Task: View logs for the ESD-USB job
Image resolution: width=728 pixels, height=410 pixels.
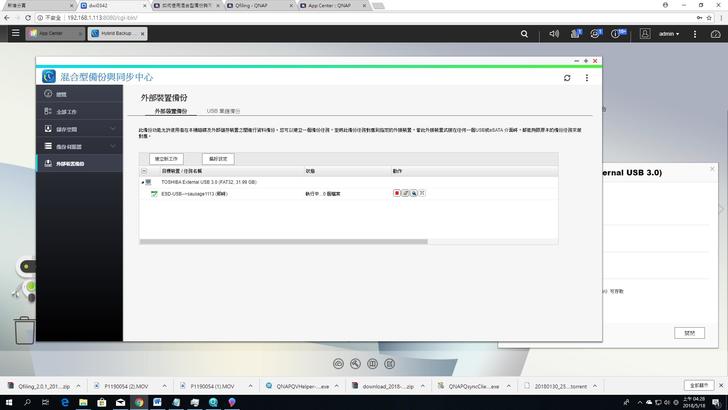Action: [x=413, y=193]
